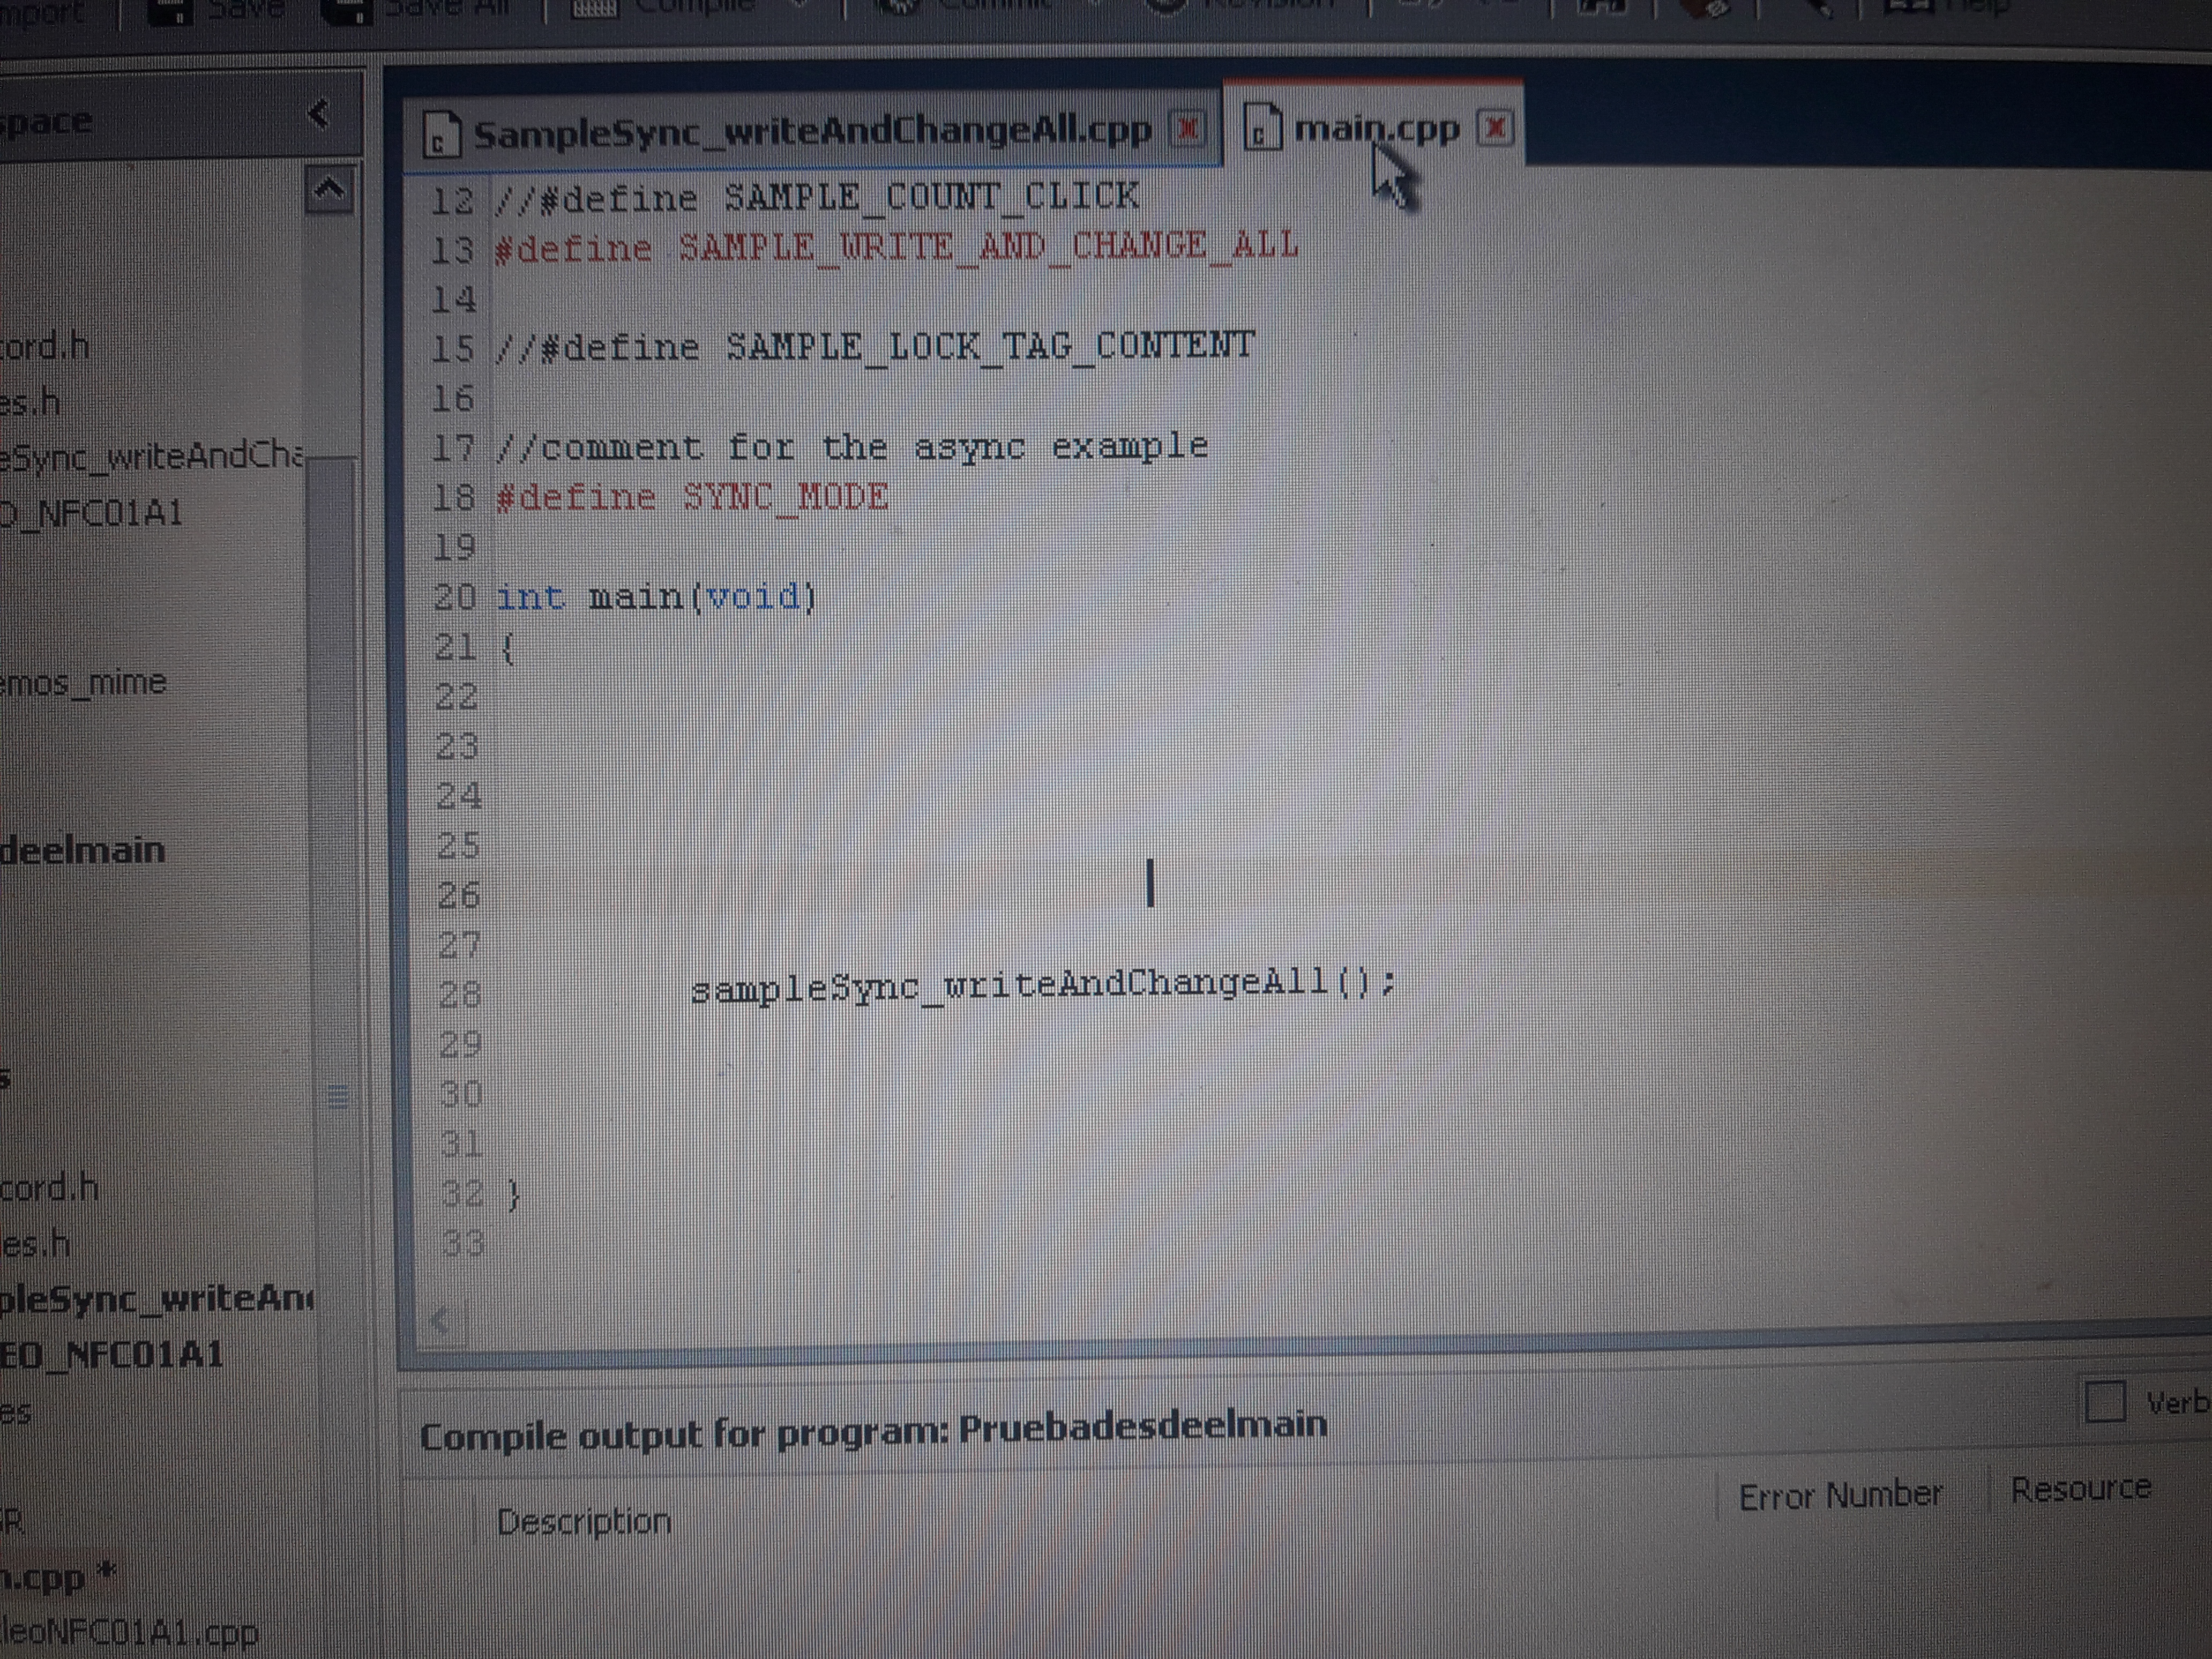Place cursor on sampleSync_writeAndChangeAll() code line
The image size is (2212, 1659).
click(1040, 987)
